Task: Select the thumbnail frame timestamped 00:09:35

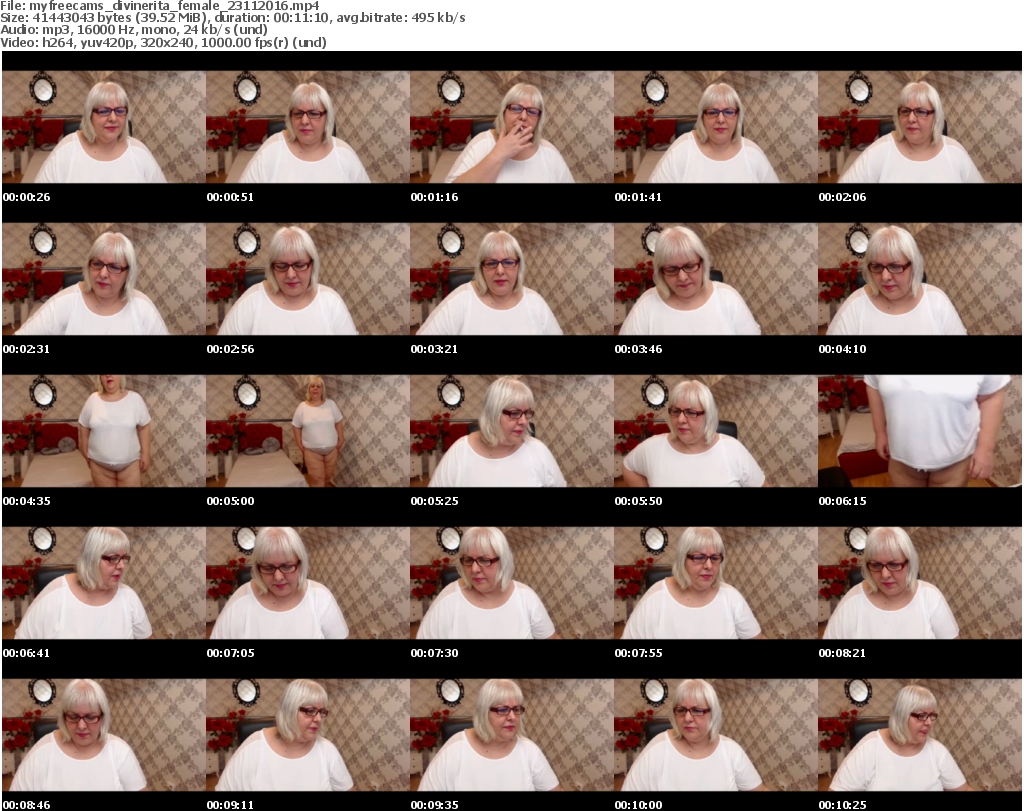Action: tap(511, 735)
